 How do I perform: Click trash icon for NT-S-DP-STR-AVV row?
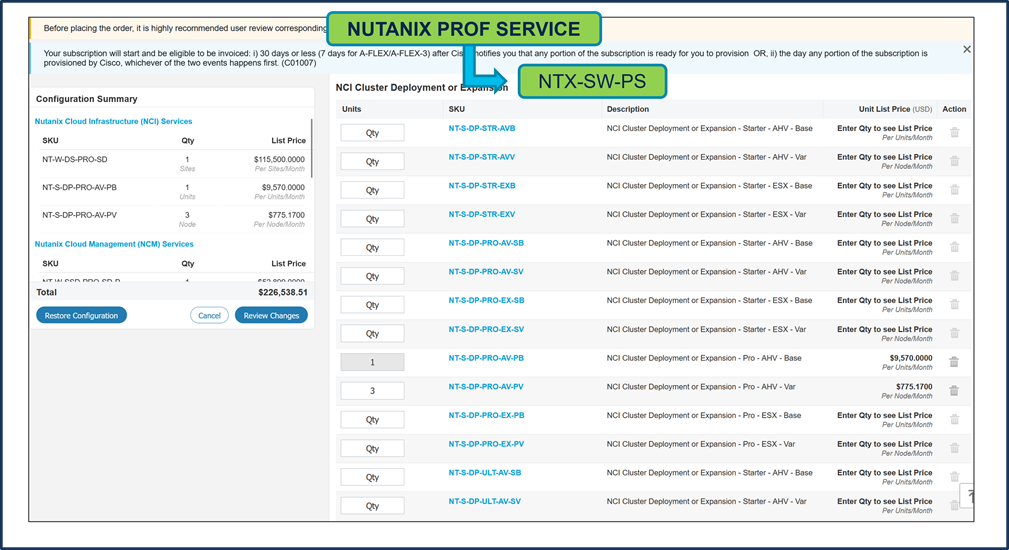(x=954, y=161)
